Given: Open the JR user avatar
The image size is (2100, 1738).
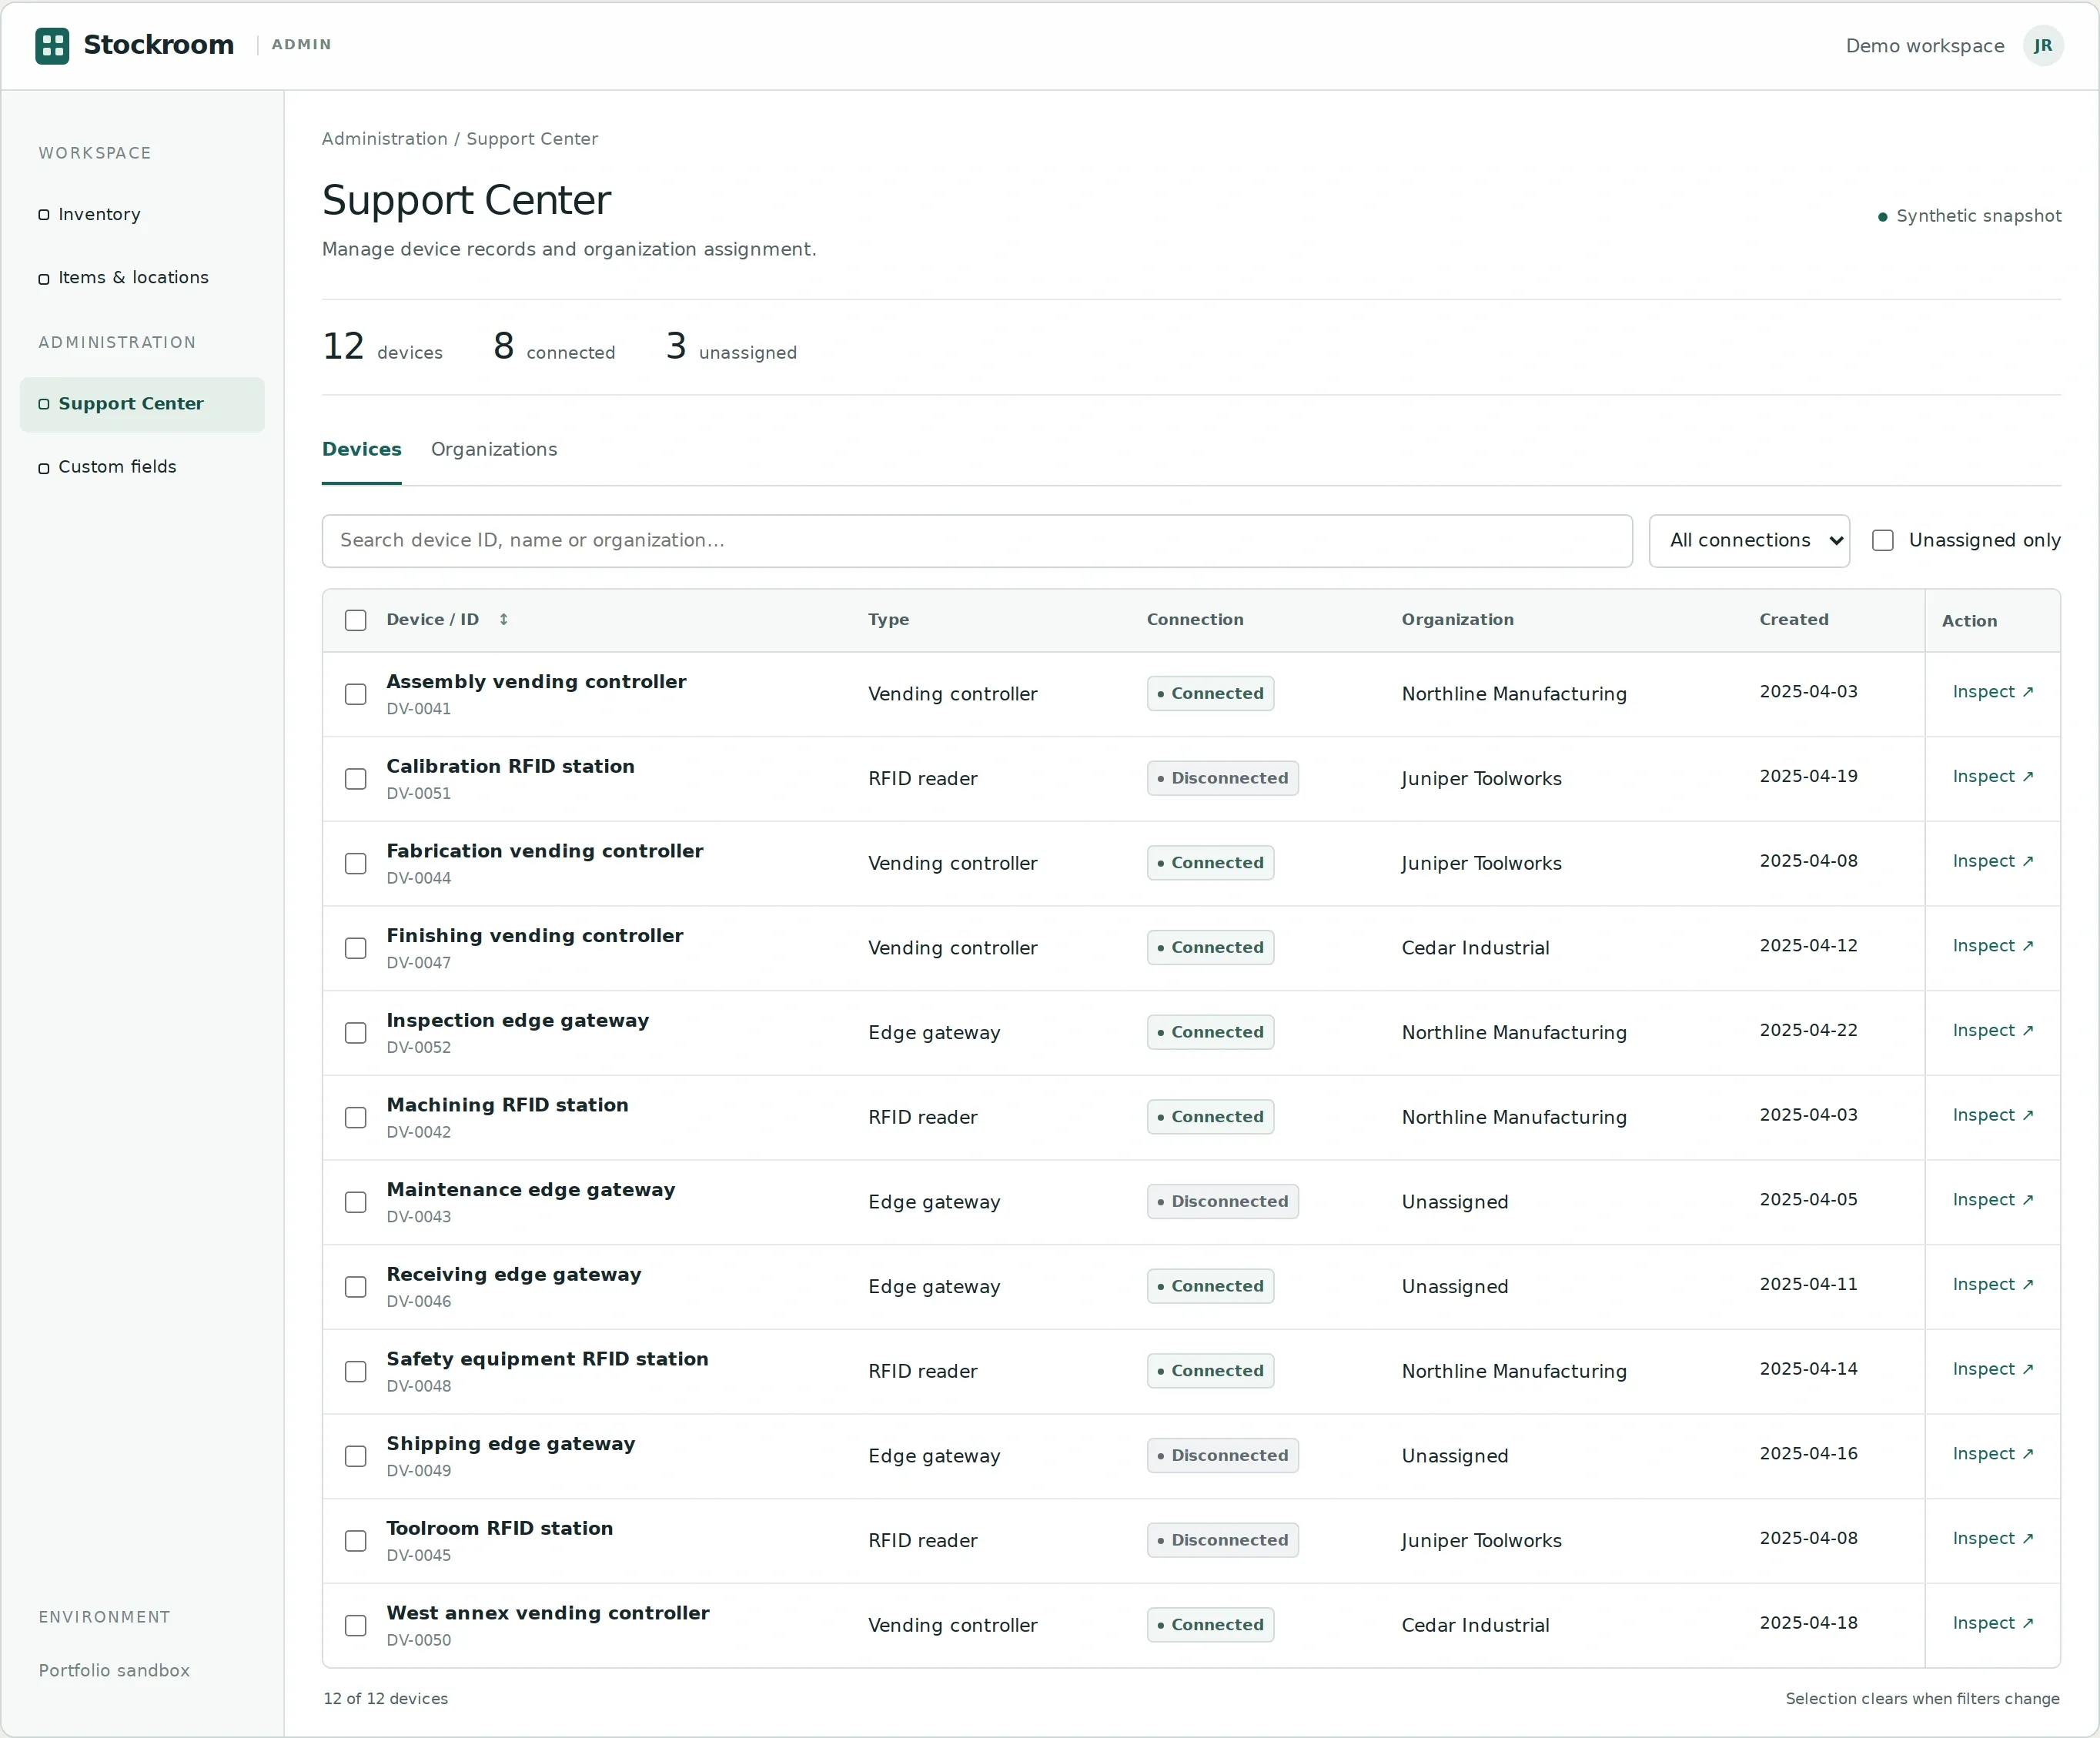Looking at the screenshot, I should pos(2043,46).
